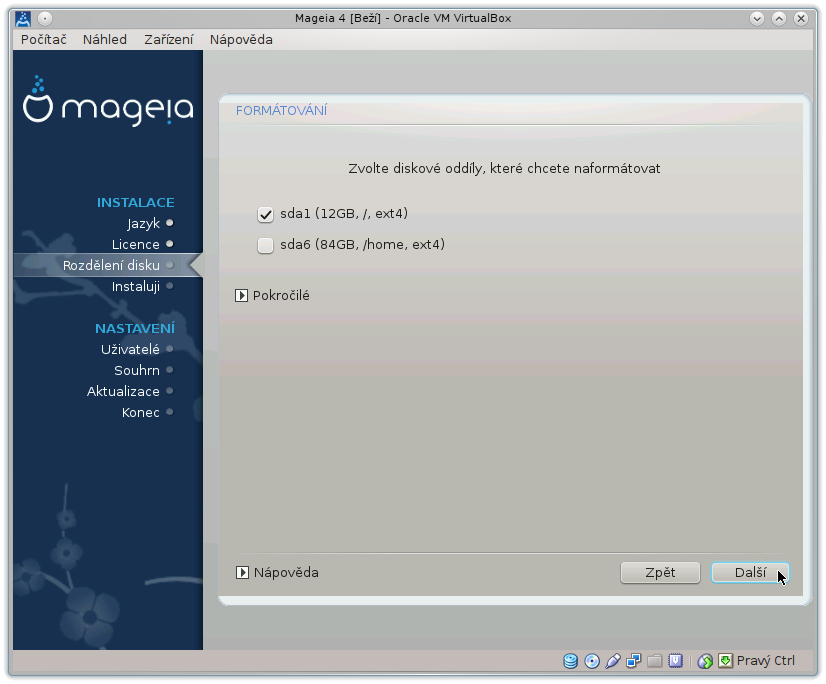Image resolution: width=826 pixels, height=684 pixels.
Task: Click the optical CD drive status icon
Action: point(592,661)
